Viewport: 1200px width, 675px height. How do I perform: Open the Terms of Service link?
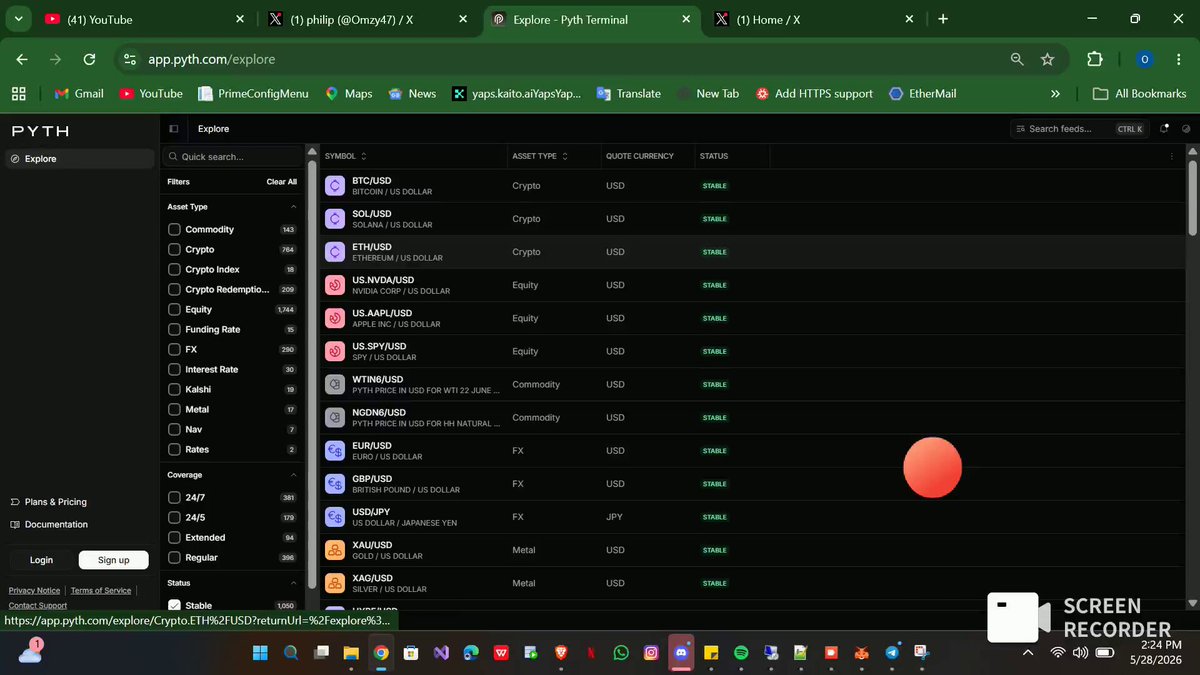(x=101, y=591)
